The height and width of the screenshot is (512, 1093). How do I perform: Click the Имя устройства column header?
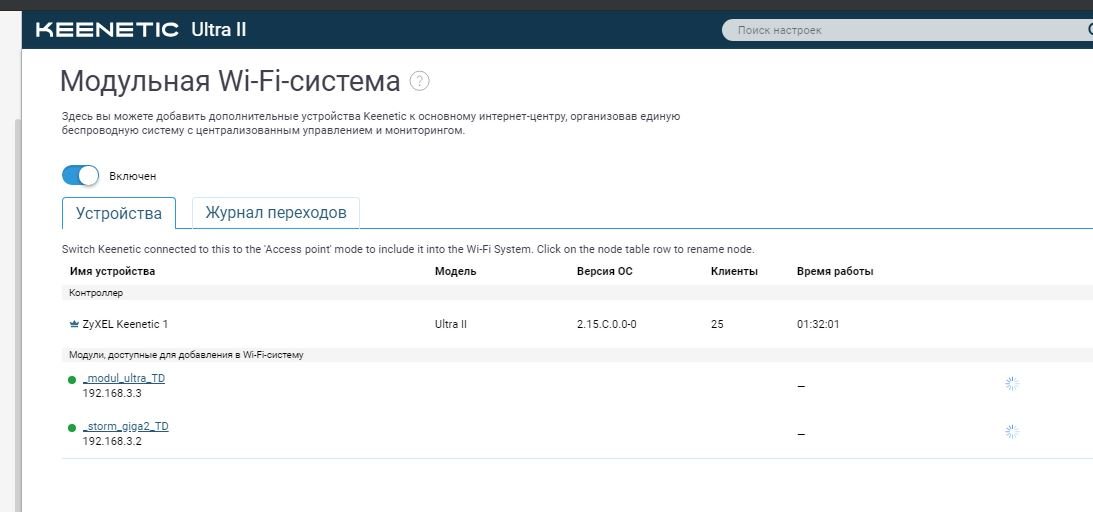[112, 272]
